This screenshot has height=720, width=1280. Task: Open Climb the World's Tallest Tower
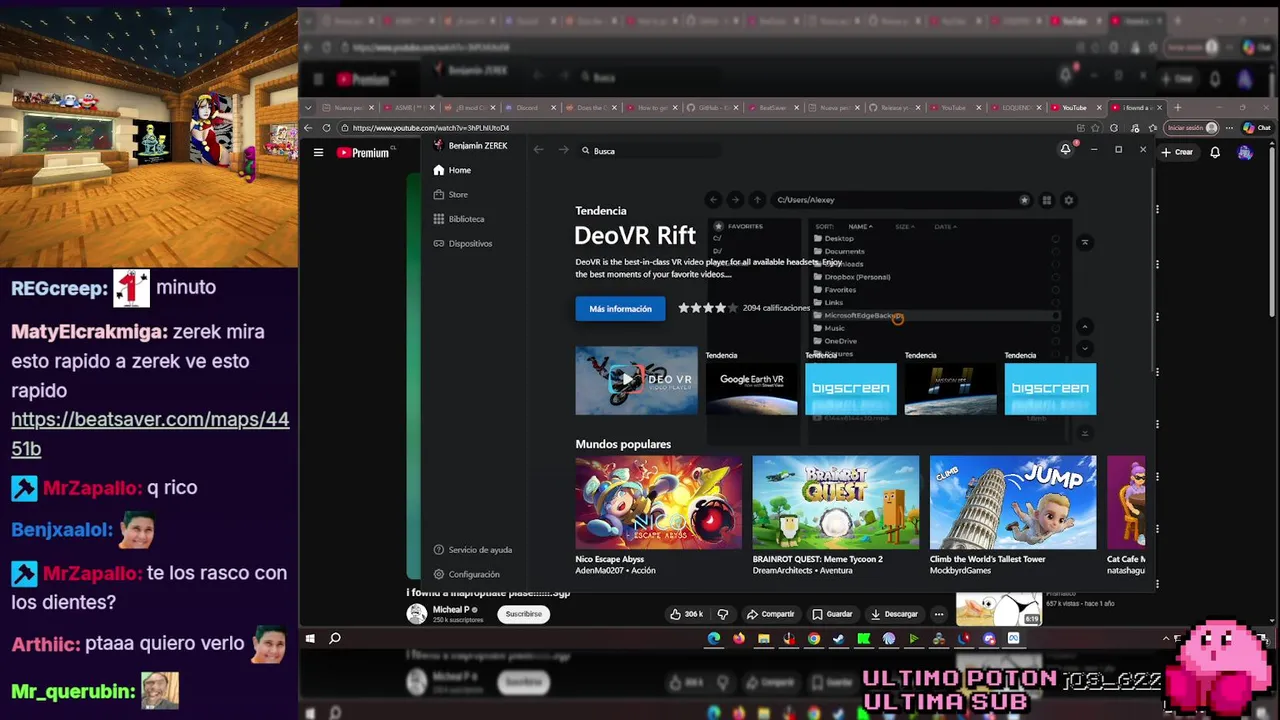pyautogui.click(x=1013, y=502)
